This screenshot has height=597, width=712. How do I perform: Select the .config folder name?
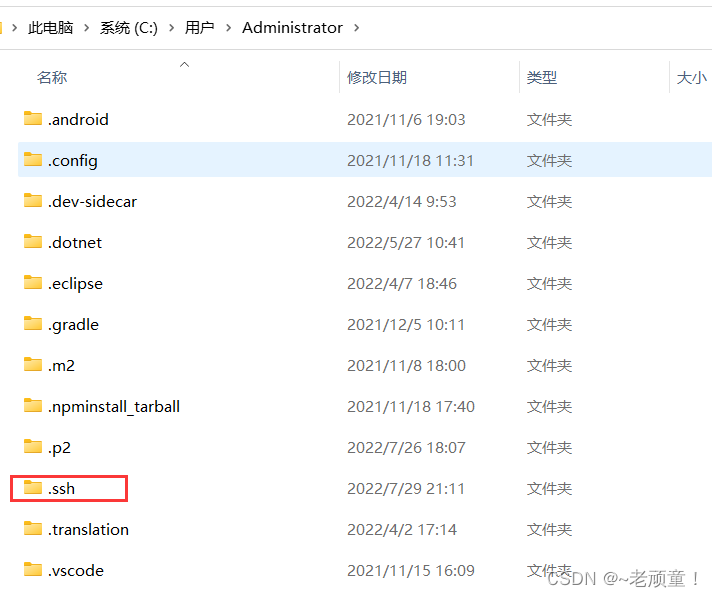pos(73,161)
